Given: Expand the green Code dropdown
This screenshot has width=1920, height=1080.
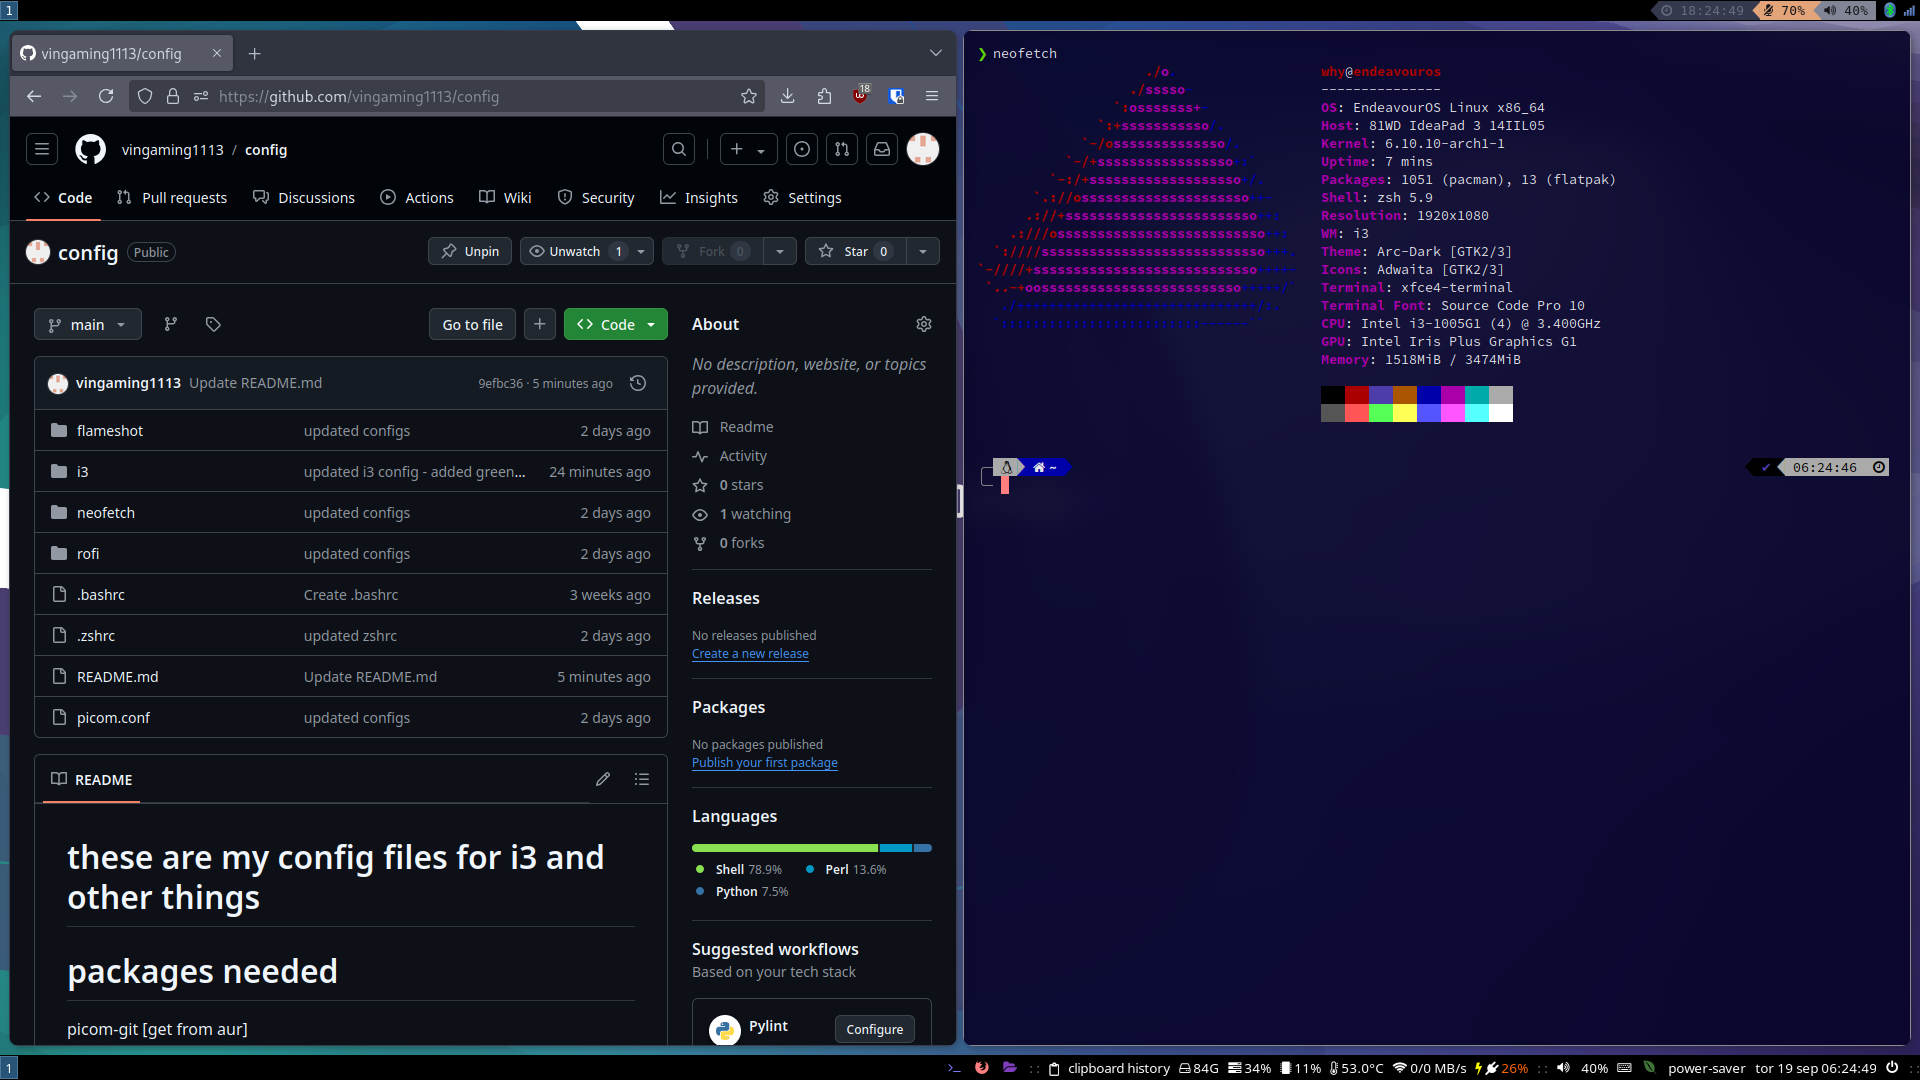Looking at the screenshot, I should click(651, 324).
